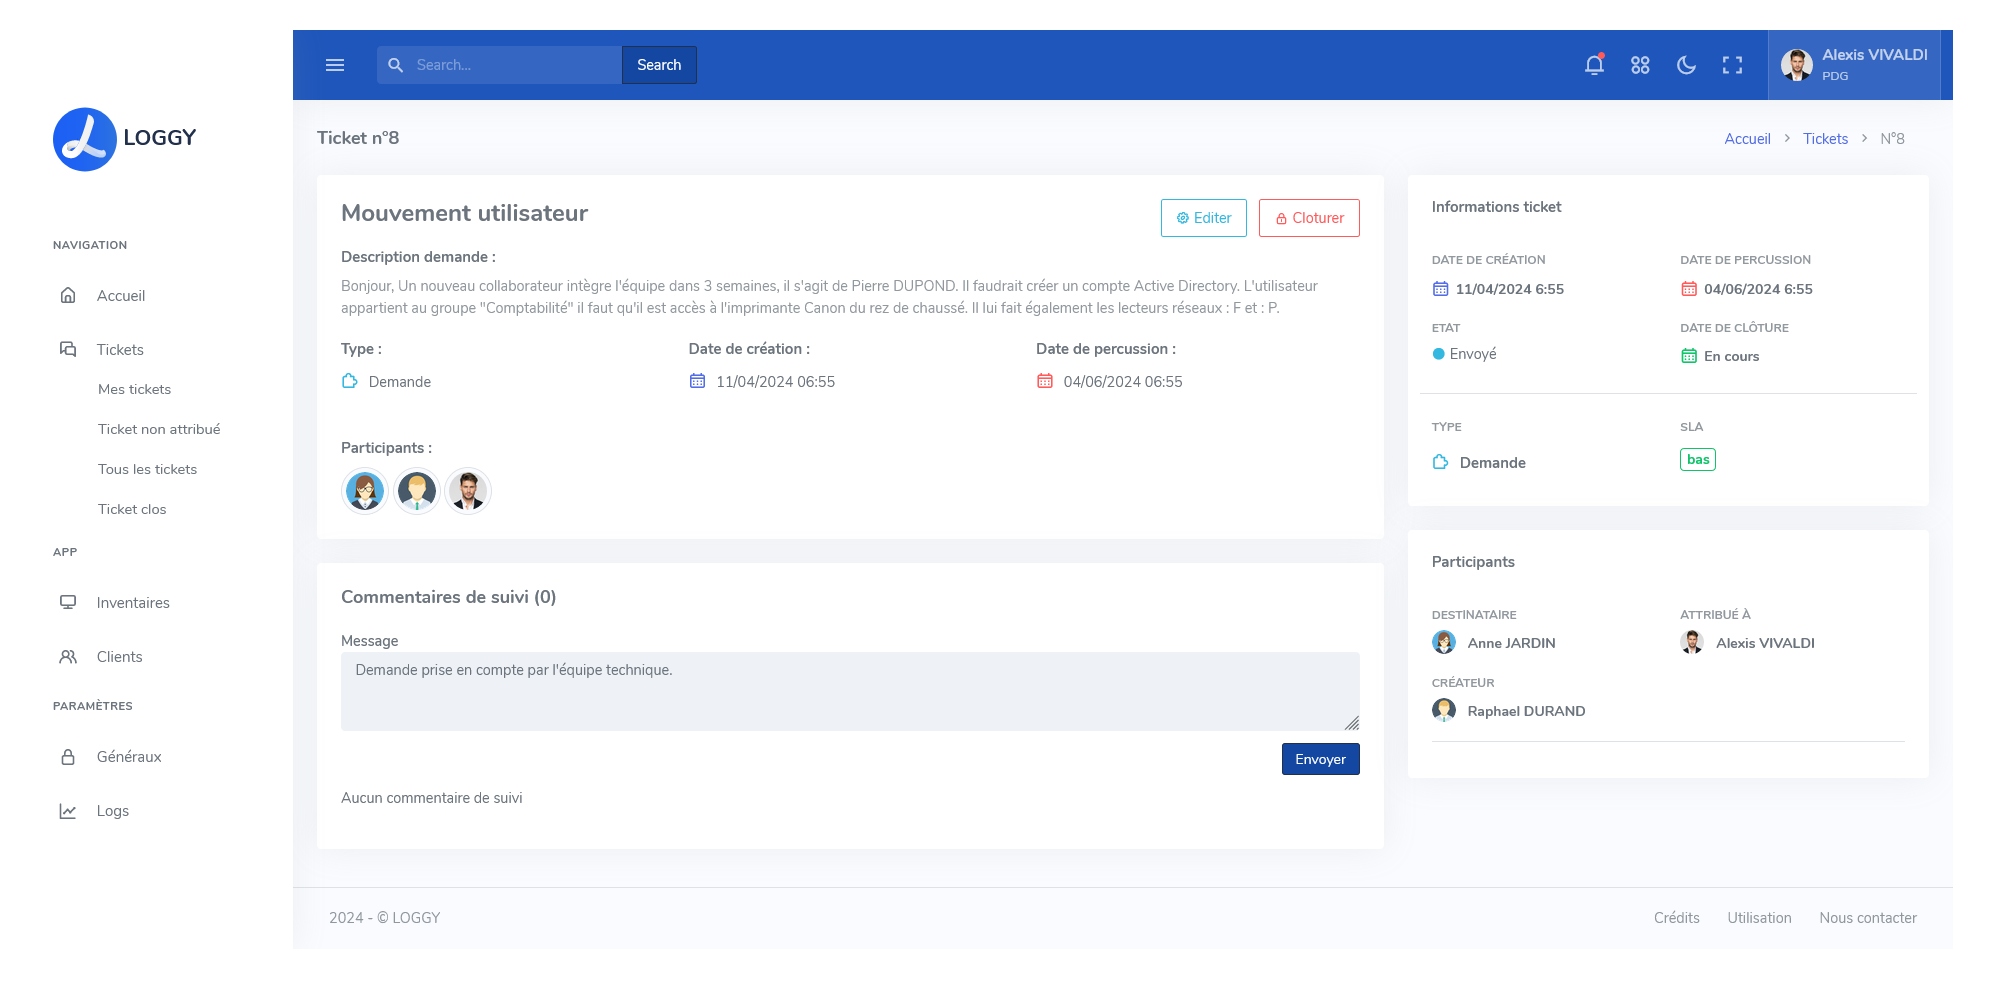1992x985 pixels.
Task: Click Alexis VIVALDI avatar under Attribué à
Action: [x=1692, y=642]
